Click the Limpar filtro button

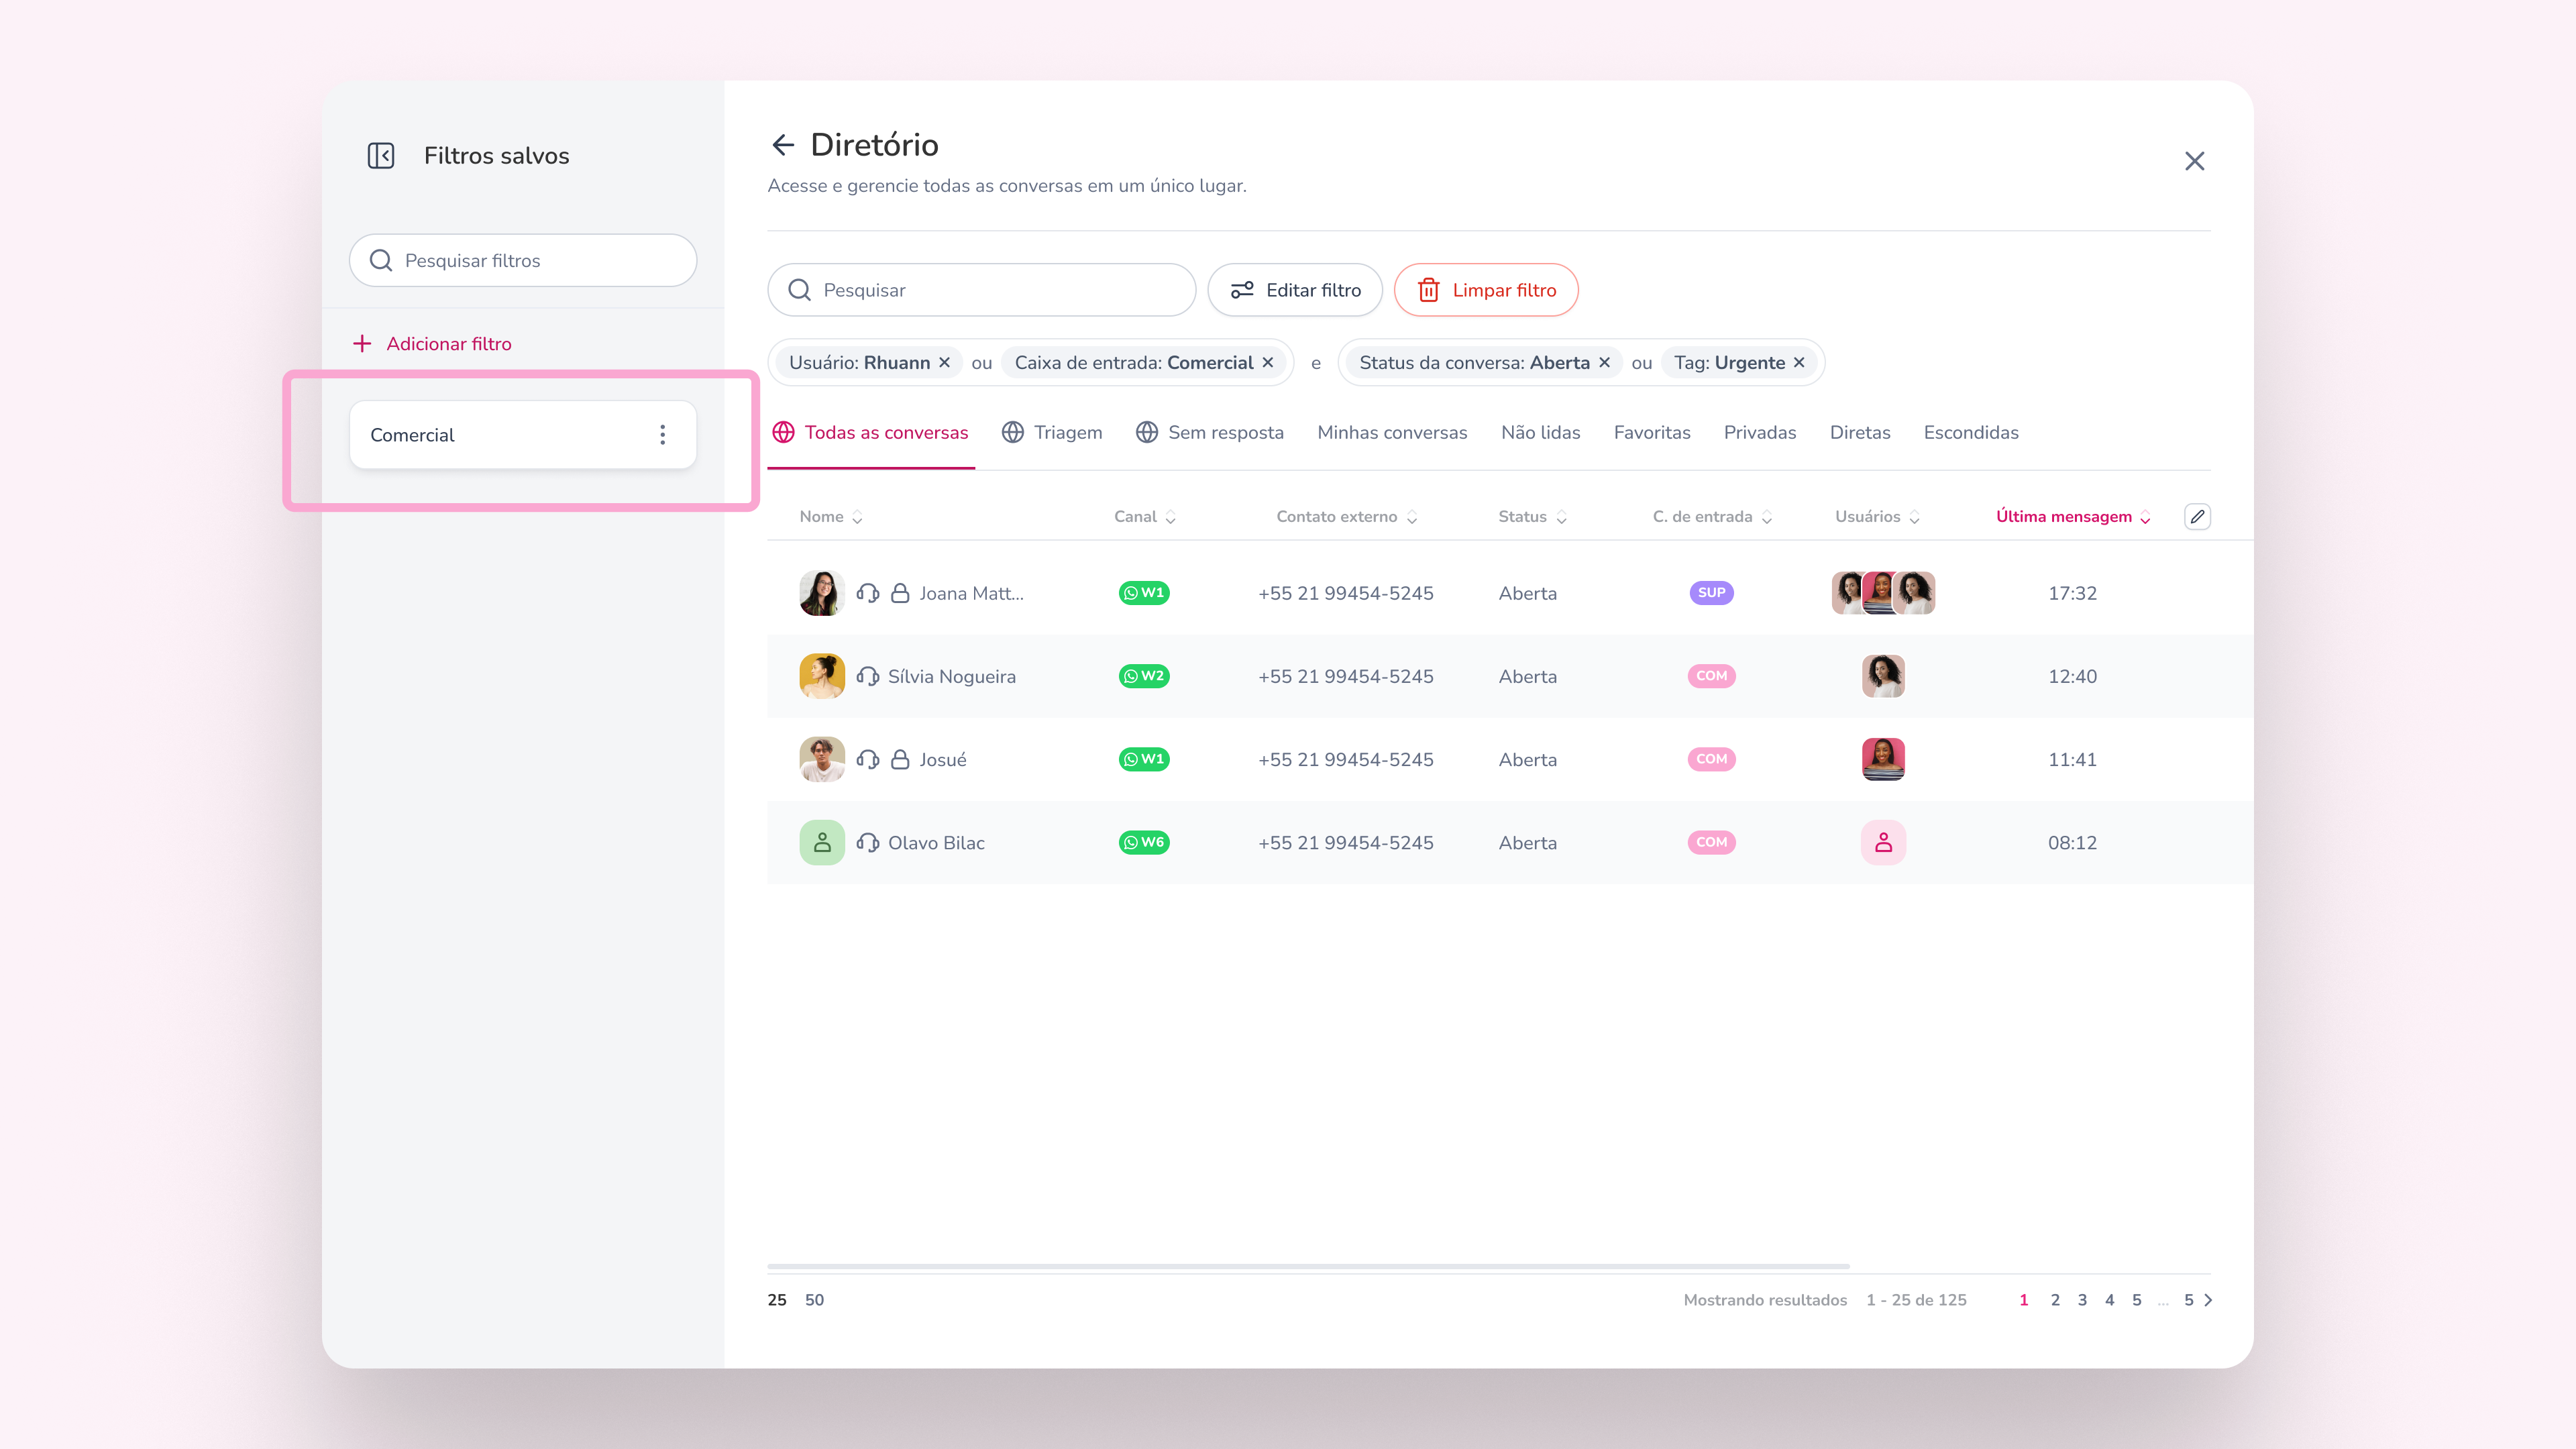pyautogui.click(x=1486, y=290)
